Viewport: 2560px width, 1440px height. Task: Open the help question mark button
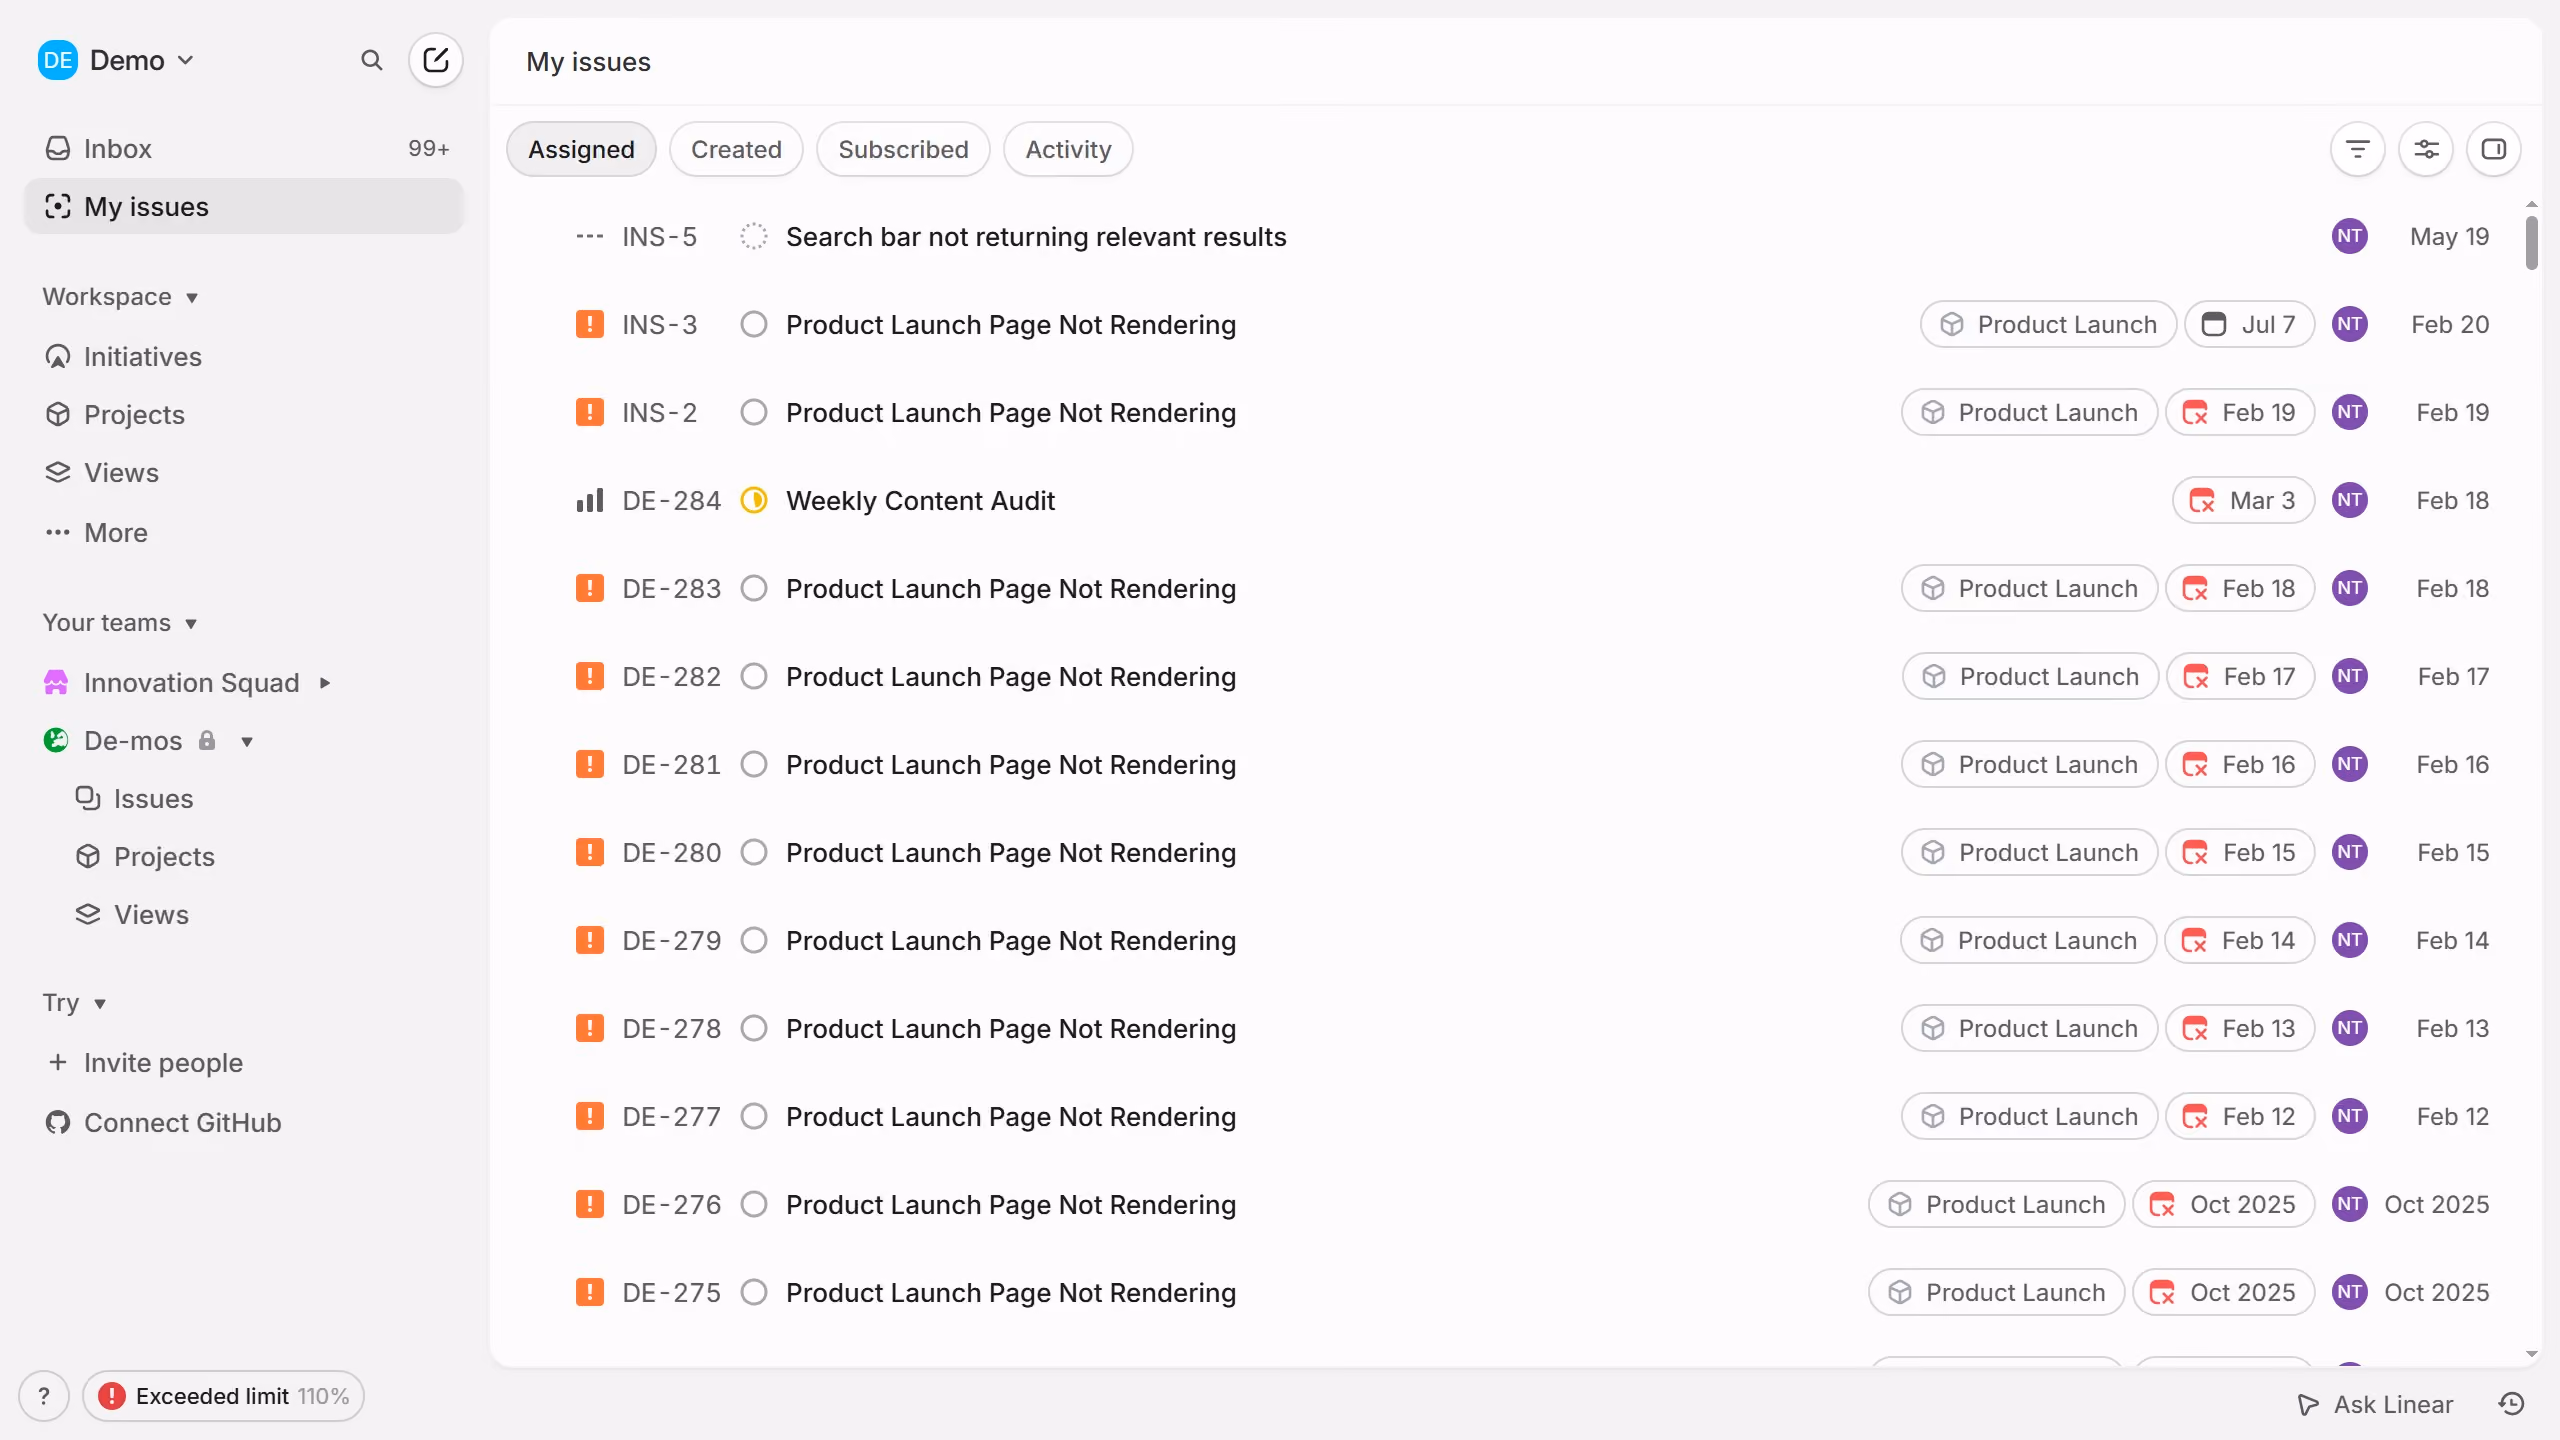click(x=44, y=1396)
